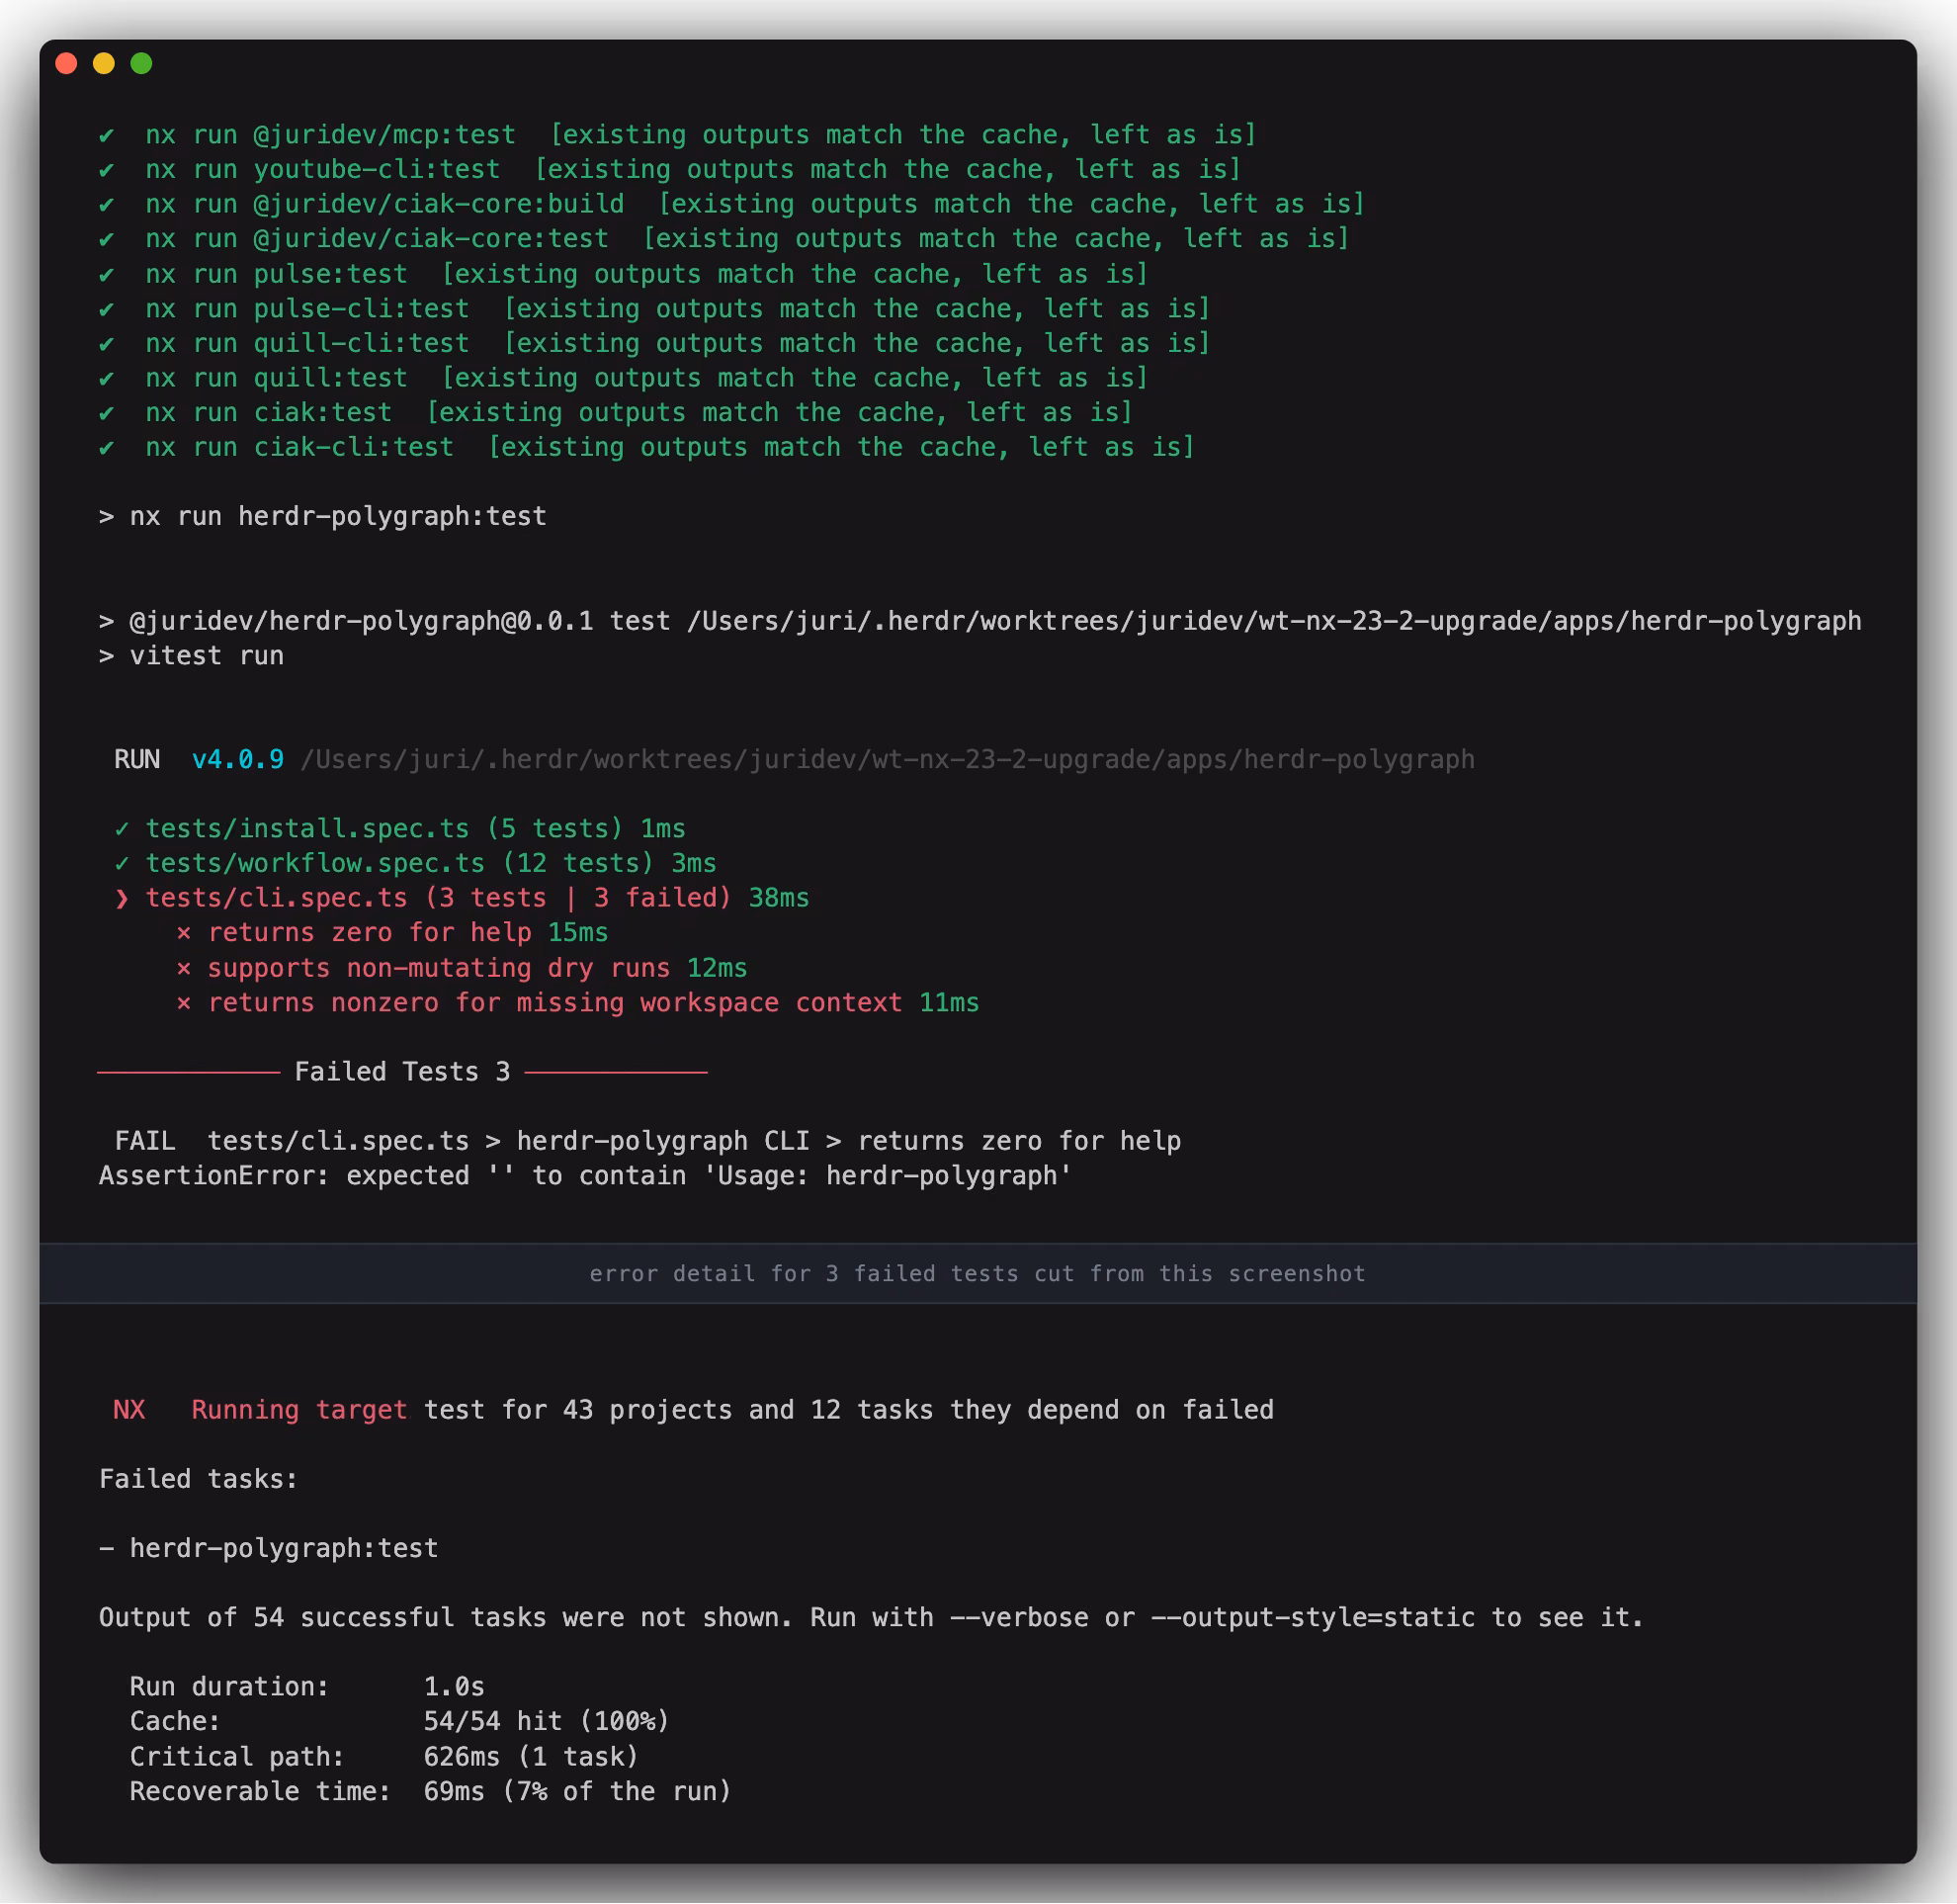Click 'returns nonzero for missing workspace context'
1957x1904 pixels.
pos(577,1003)
